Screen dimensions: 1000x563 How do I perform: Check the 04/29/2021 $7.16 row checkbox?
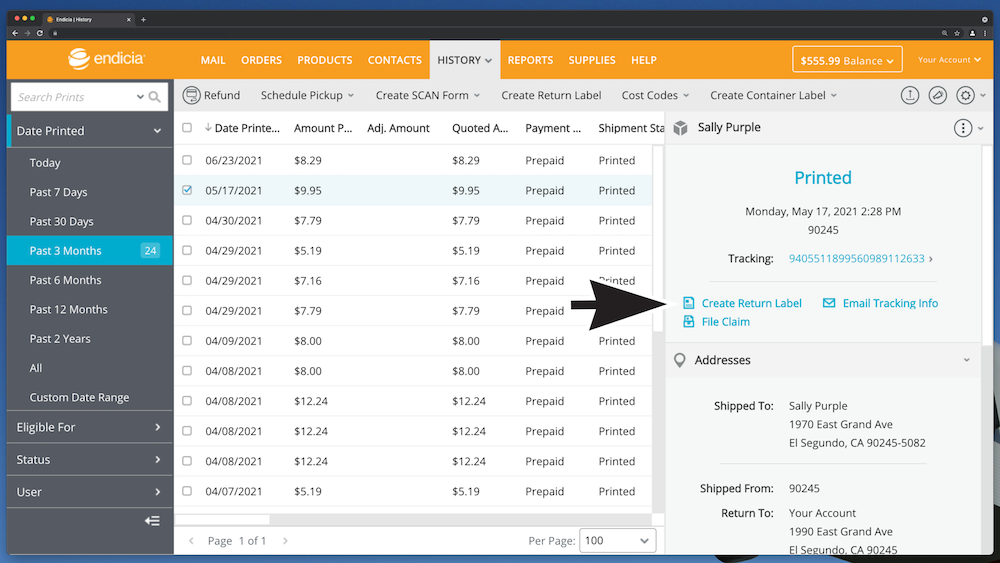[187, 280]
